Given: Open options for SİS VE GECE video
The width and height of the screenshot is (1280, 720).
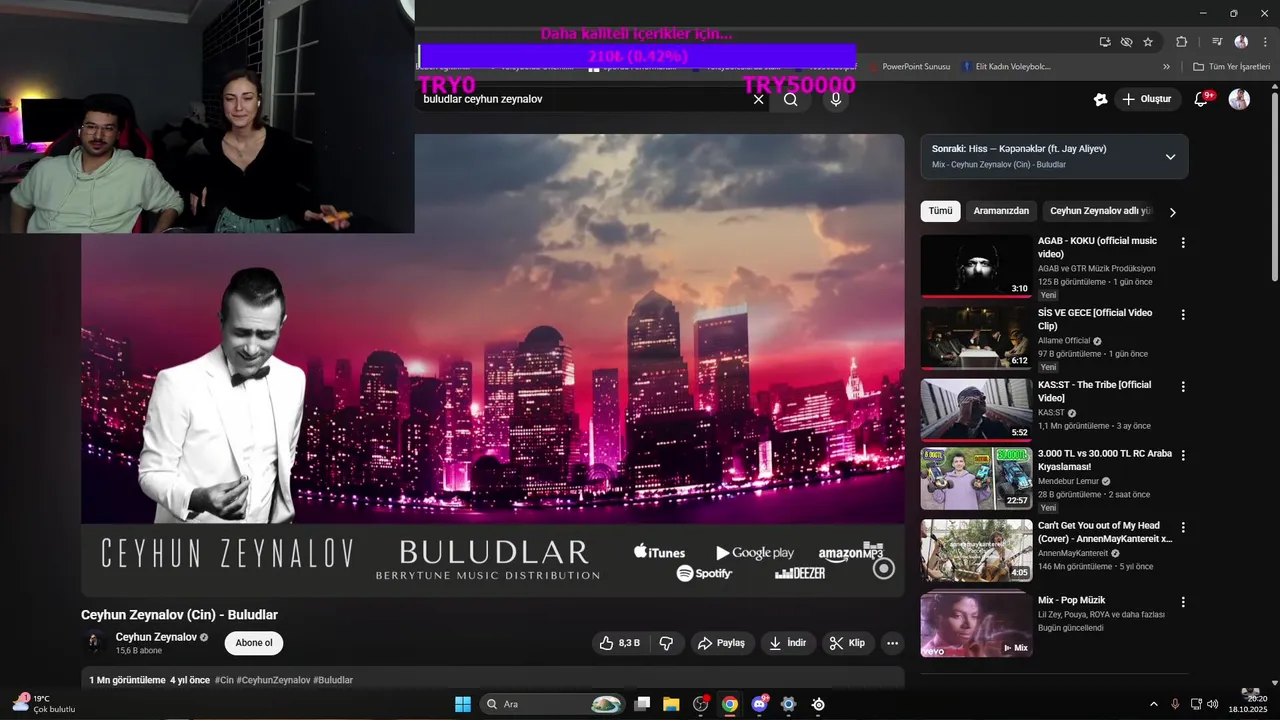Looking at the screenshot, I should (1183, 315).
